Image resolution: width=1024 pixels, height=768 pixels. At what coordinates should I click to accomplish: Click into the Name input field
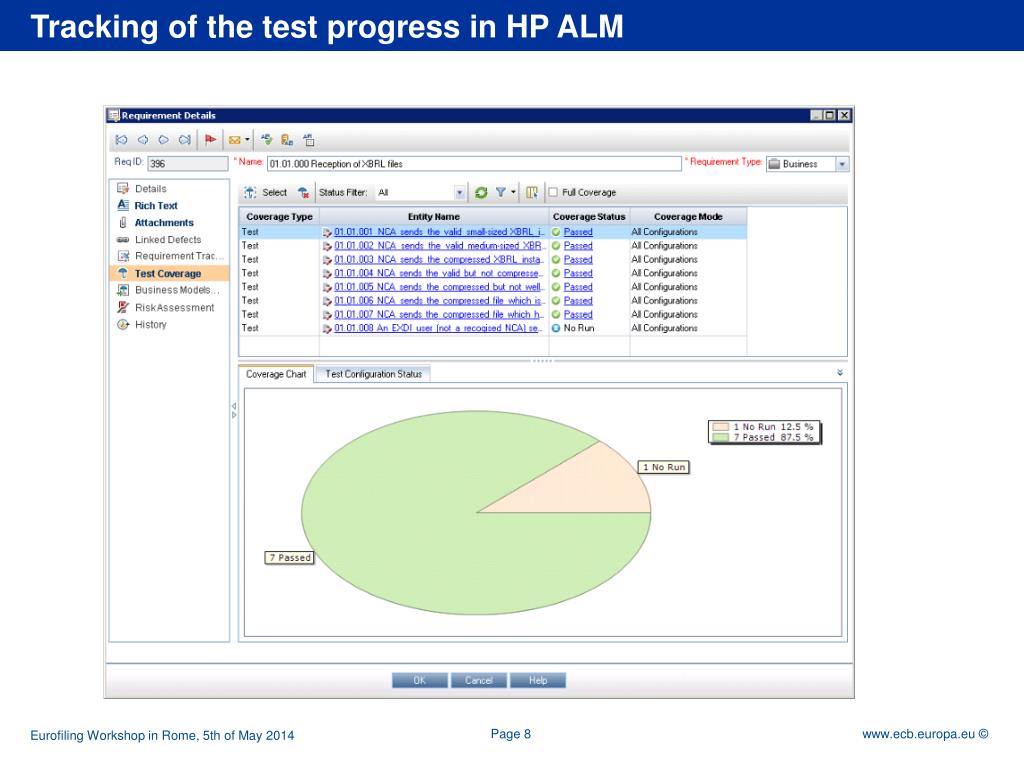[475, 164]
